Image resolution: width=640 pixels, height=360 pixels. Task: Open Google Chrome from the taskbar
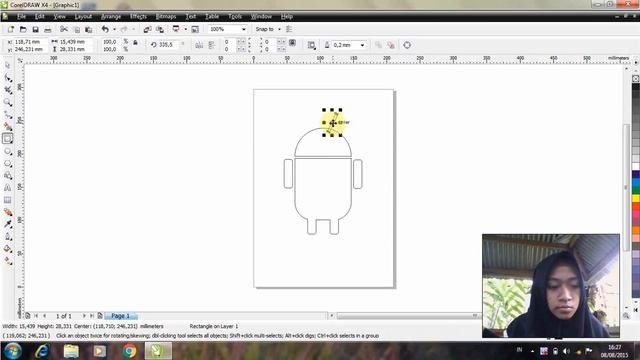(129, 351)
